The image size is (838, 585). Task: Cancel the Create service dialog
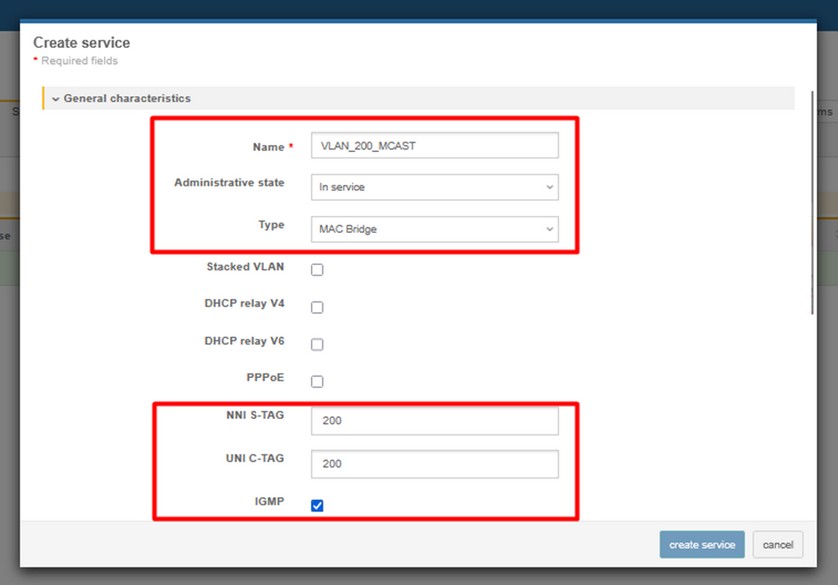[777, 545]
